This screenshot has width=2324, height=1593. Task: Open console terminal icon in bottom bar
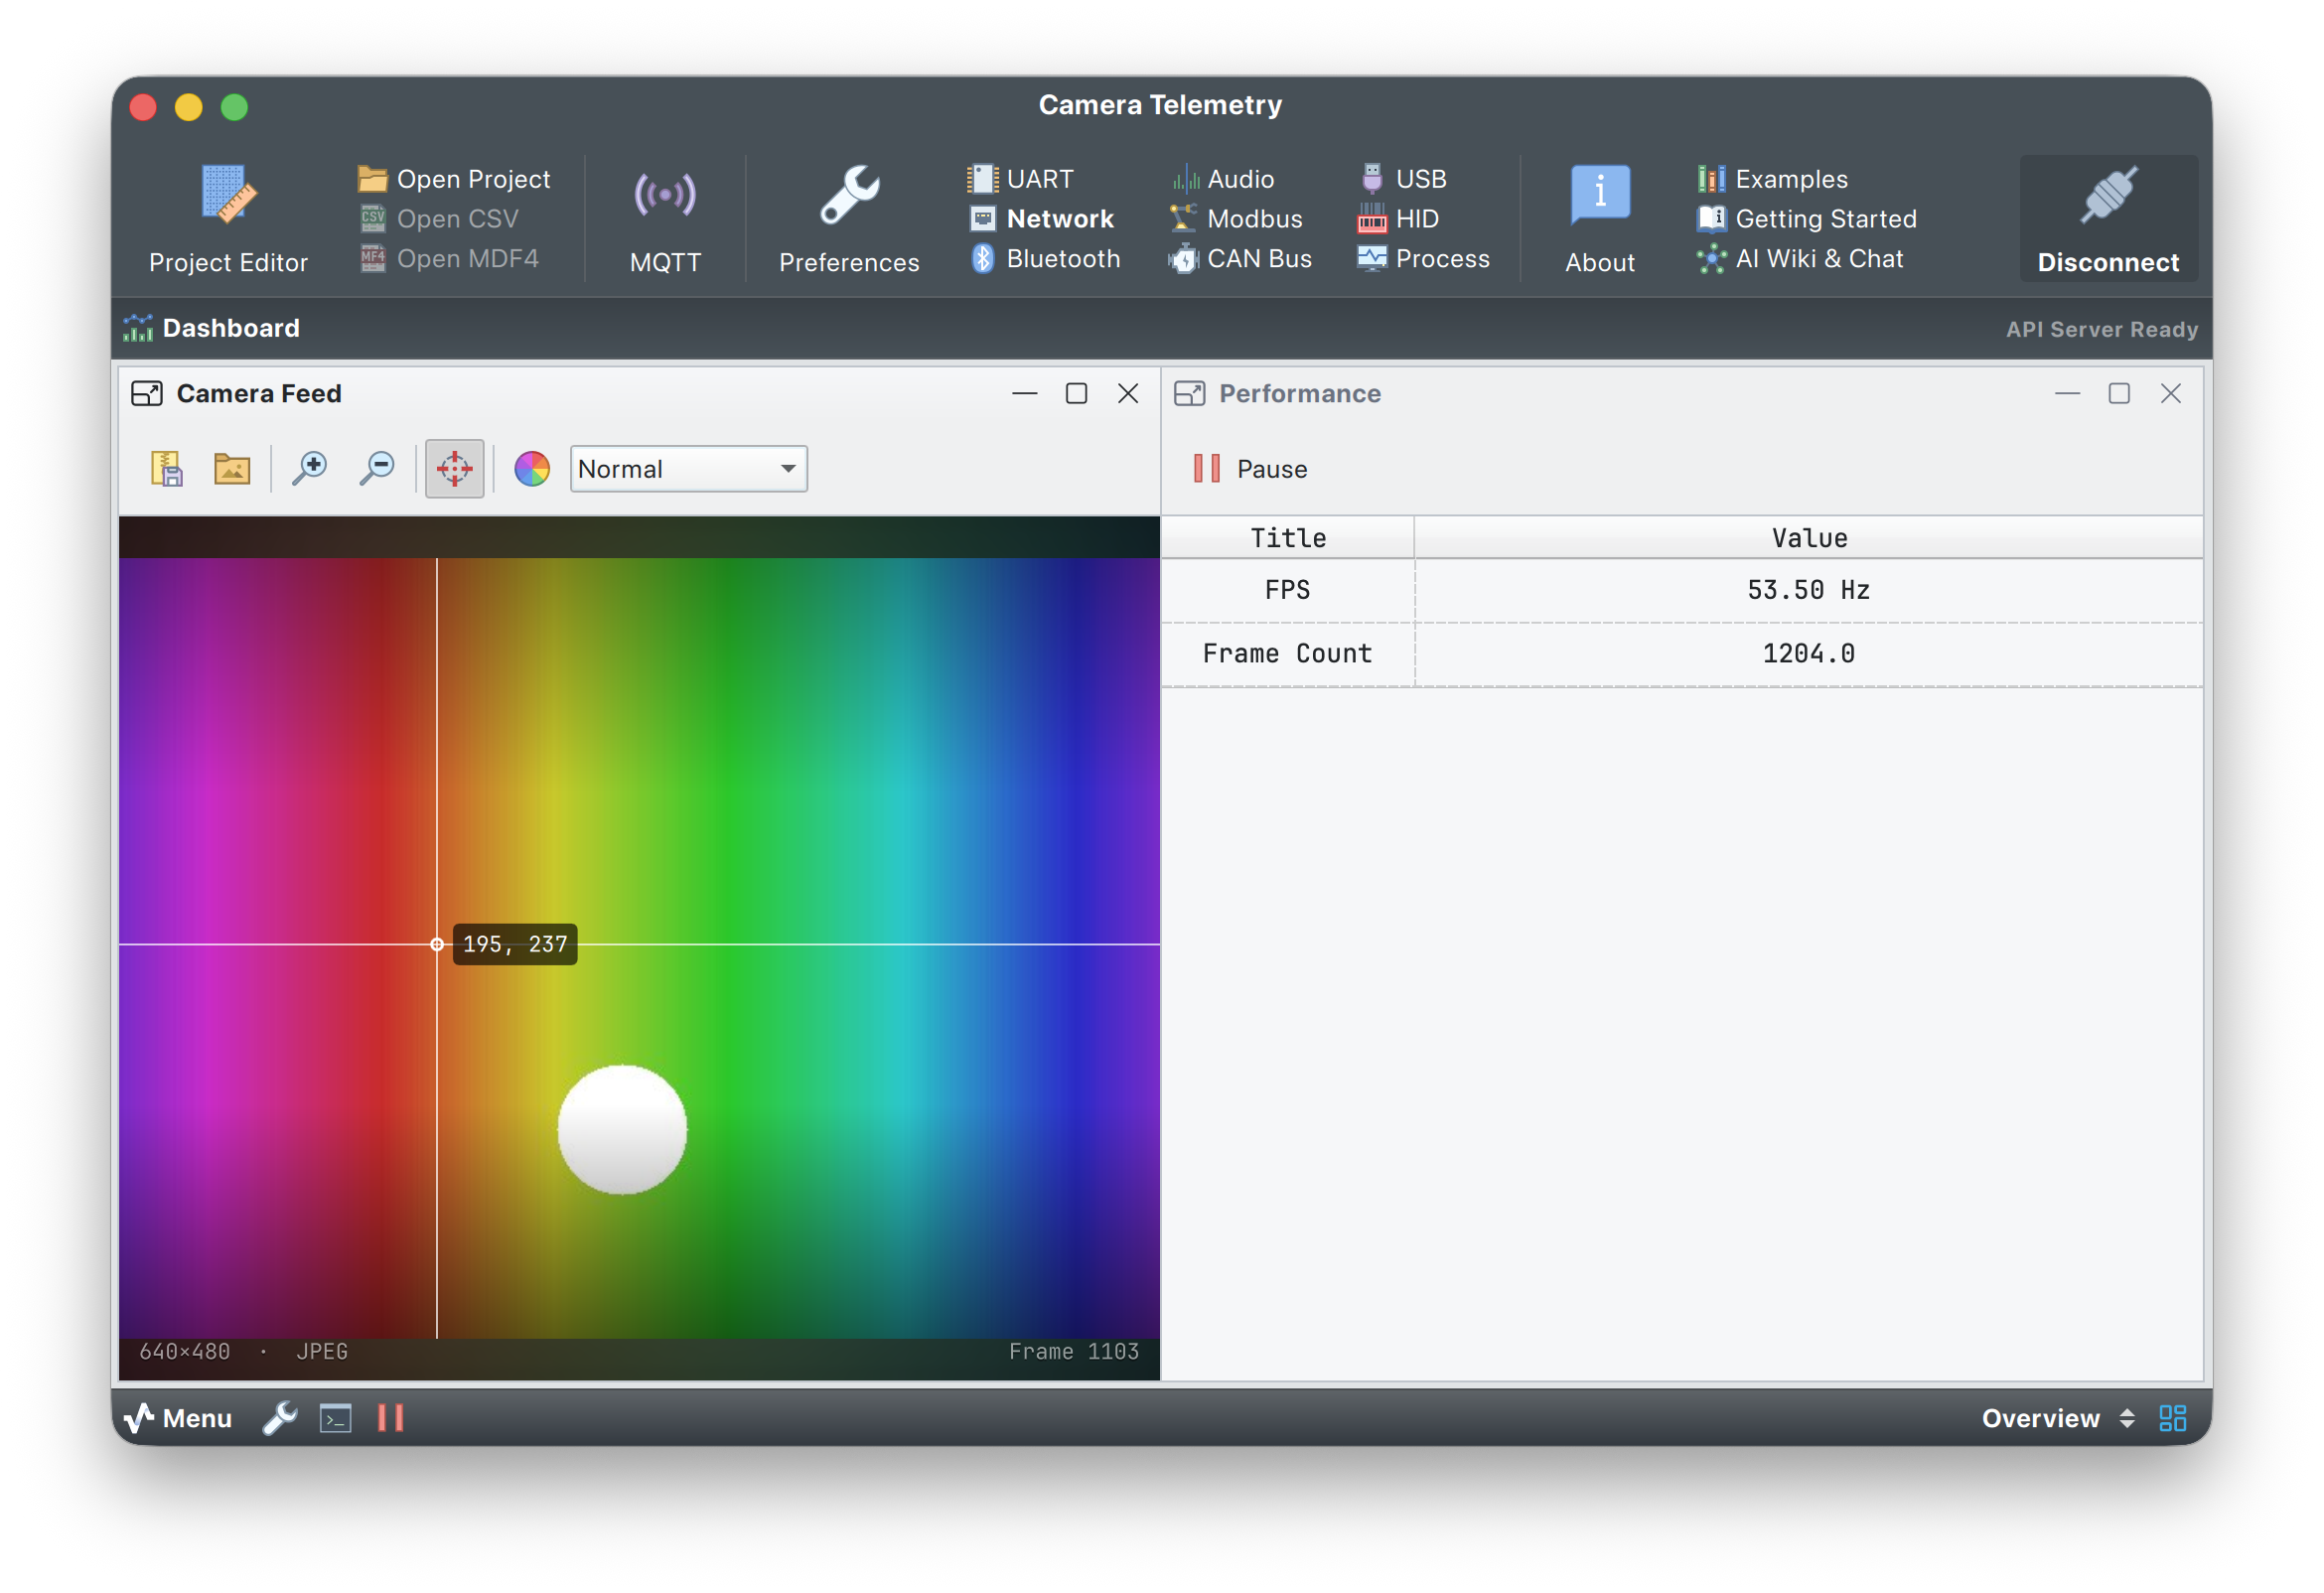335,1418
